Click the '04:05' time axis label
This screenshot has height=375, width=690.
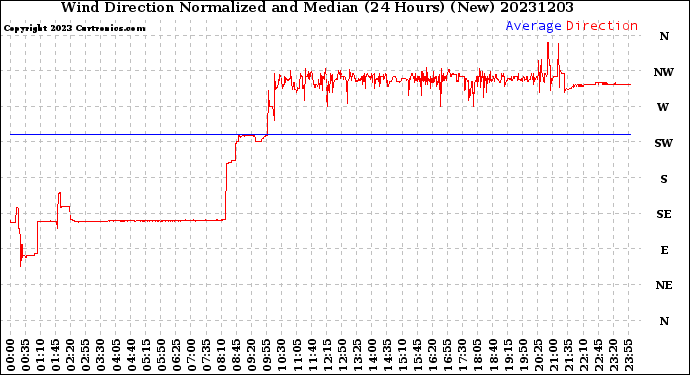pos(116,355)
